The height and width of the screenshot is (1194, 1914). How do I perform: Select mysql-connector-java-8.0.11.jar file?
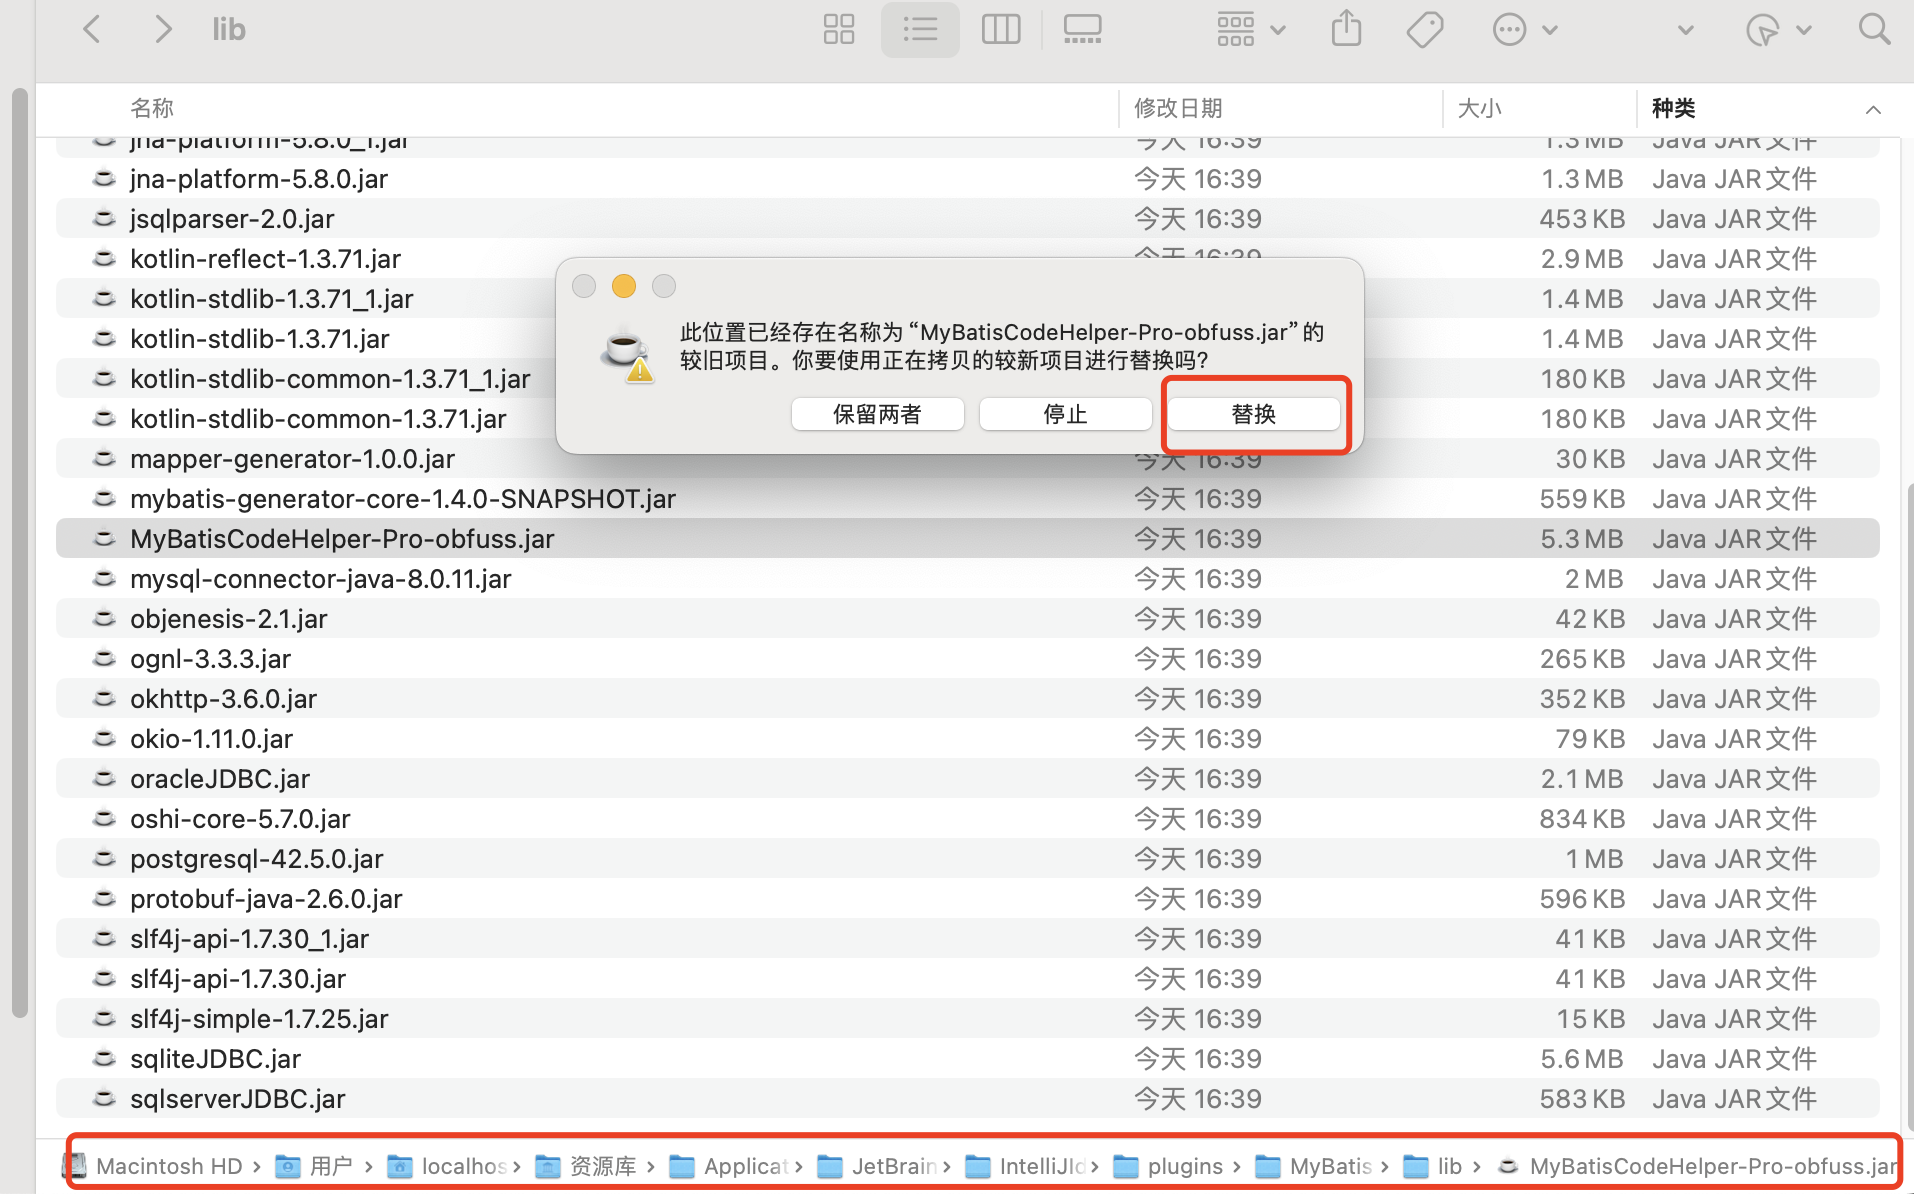(968, 579)
